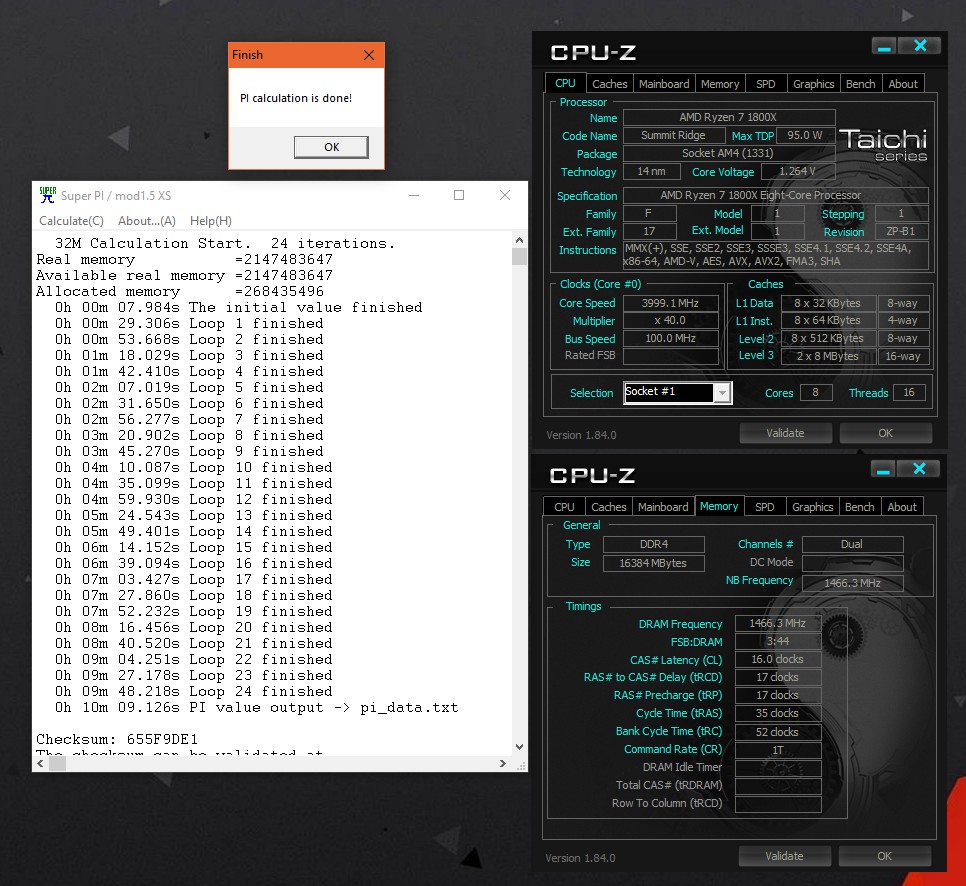Close the lower CPU-Z window
The image size is (966, 886).
point(919,469)
